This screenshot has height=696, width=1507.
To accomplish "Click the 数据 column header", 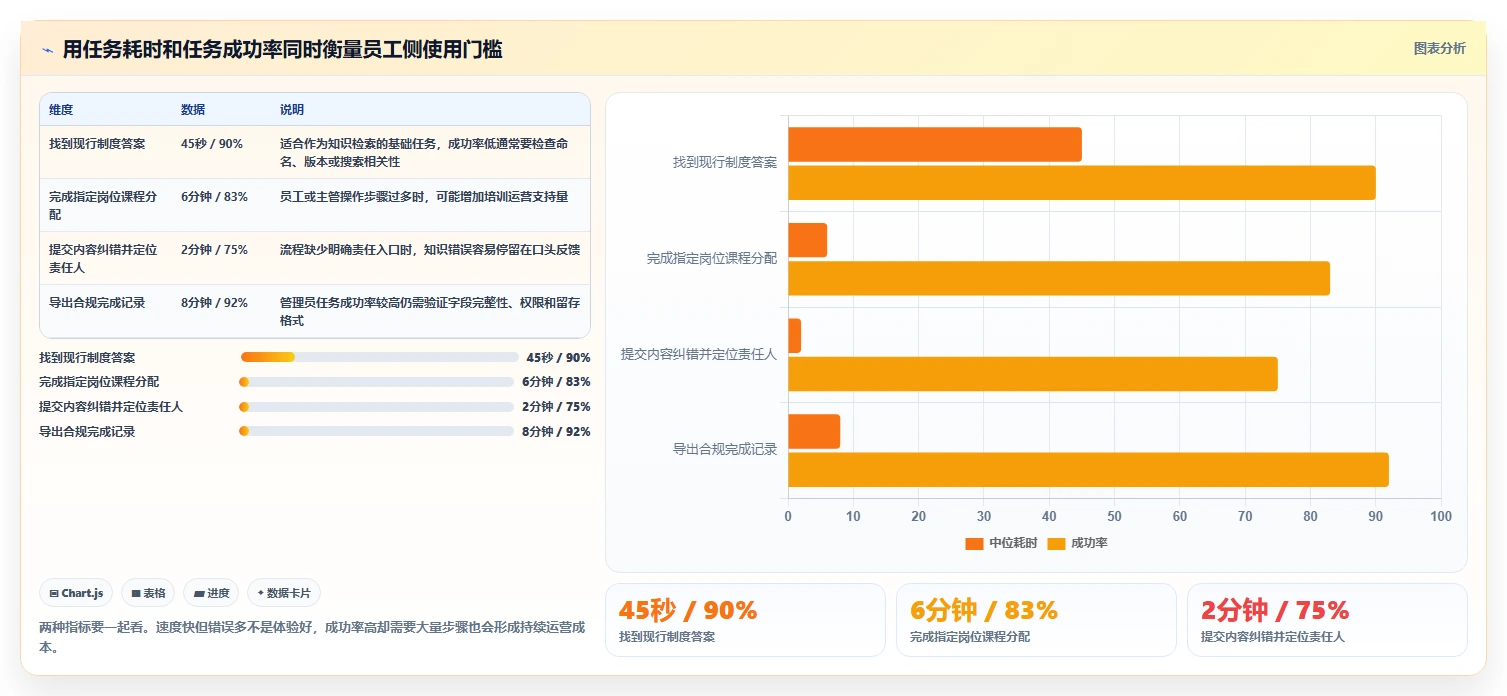I will click(193, 110).
